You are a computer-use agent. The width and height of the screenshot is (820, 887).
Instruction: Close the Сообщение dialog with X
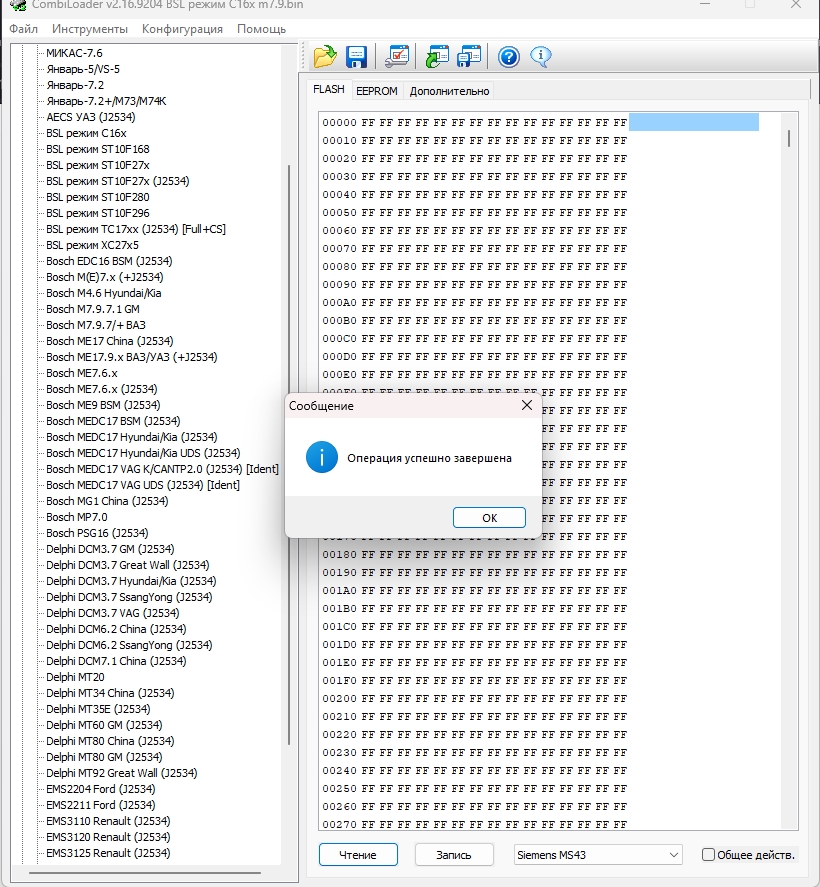coord(527,406)
